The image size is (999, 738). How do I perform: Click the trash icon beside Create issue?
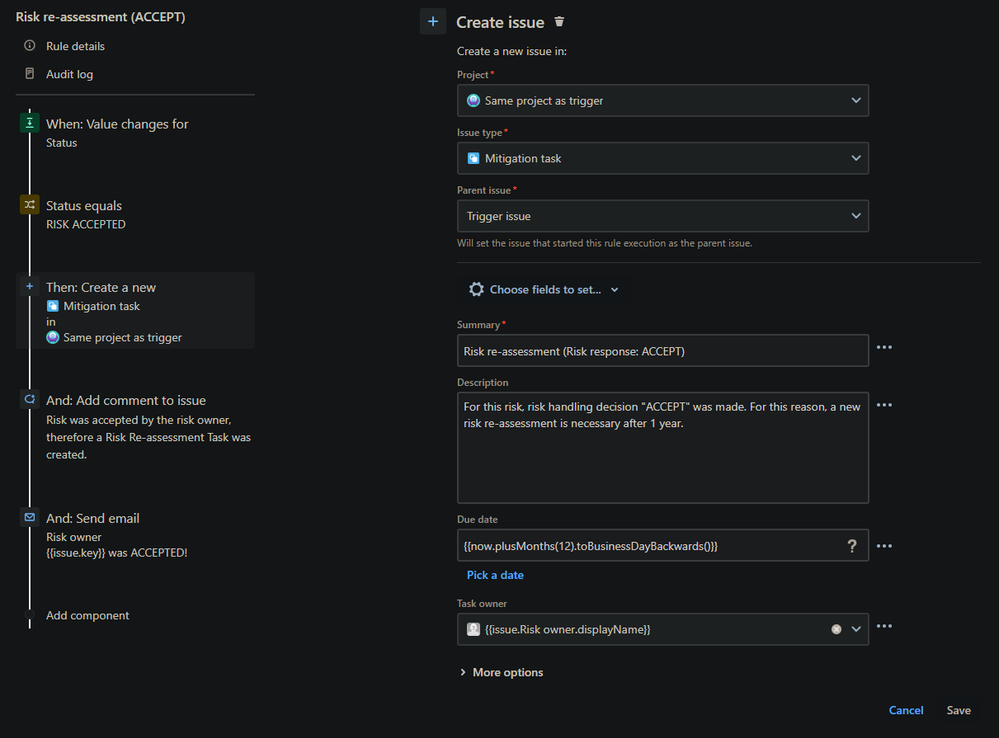(559, 22)
